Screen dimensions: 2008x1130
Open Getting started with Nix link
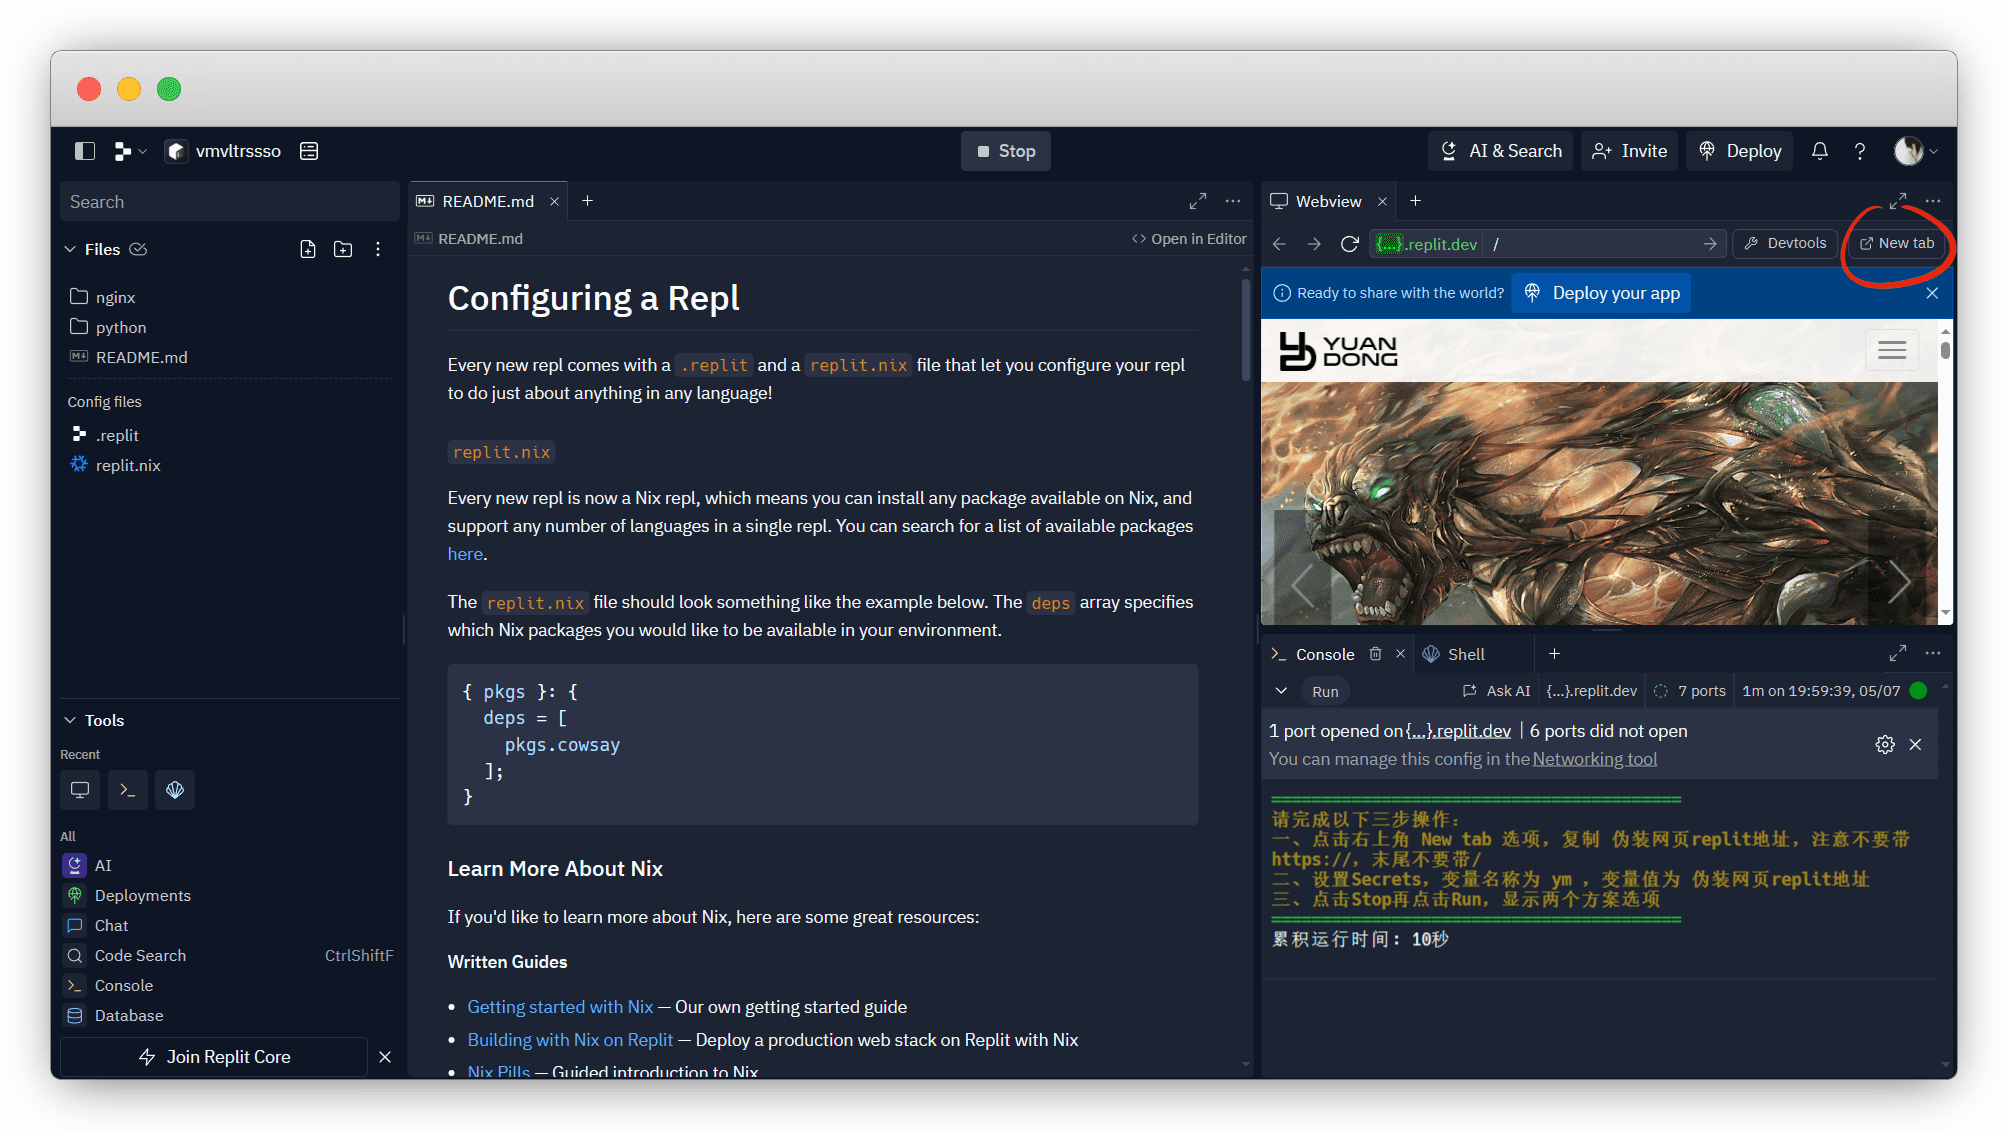pos(560,1007)
